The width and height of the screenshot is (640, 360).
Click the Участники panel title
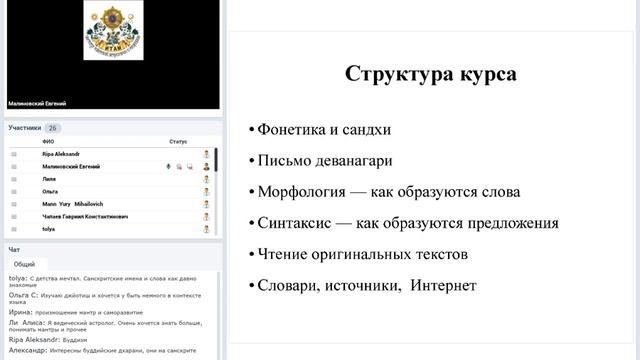pos(25,128)
